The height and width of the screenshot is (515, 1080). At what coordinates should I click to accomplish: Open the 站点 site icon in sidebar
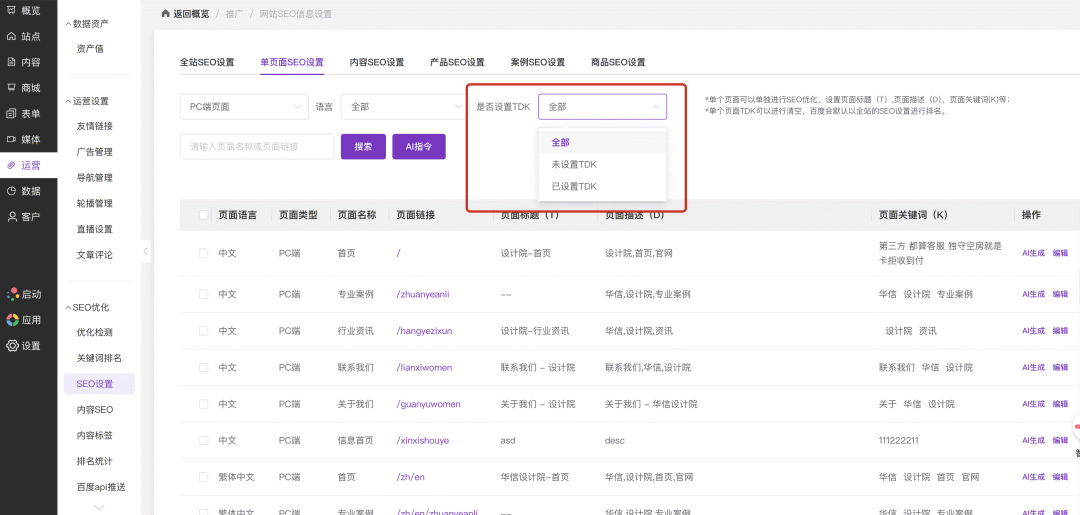11,36
